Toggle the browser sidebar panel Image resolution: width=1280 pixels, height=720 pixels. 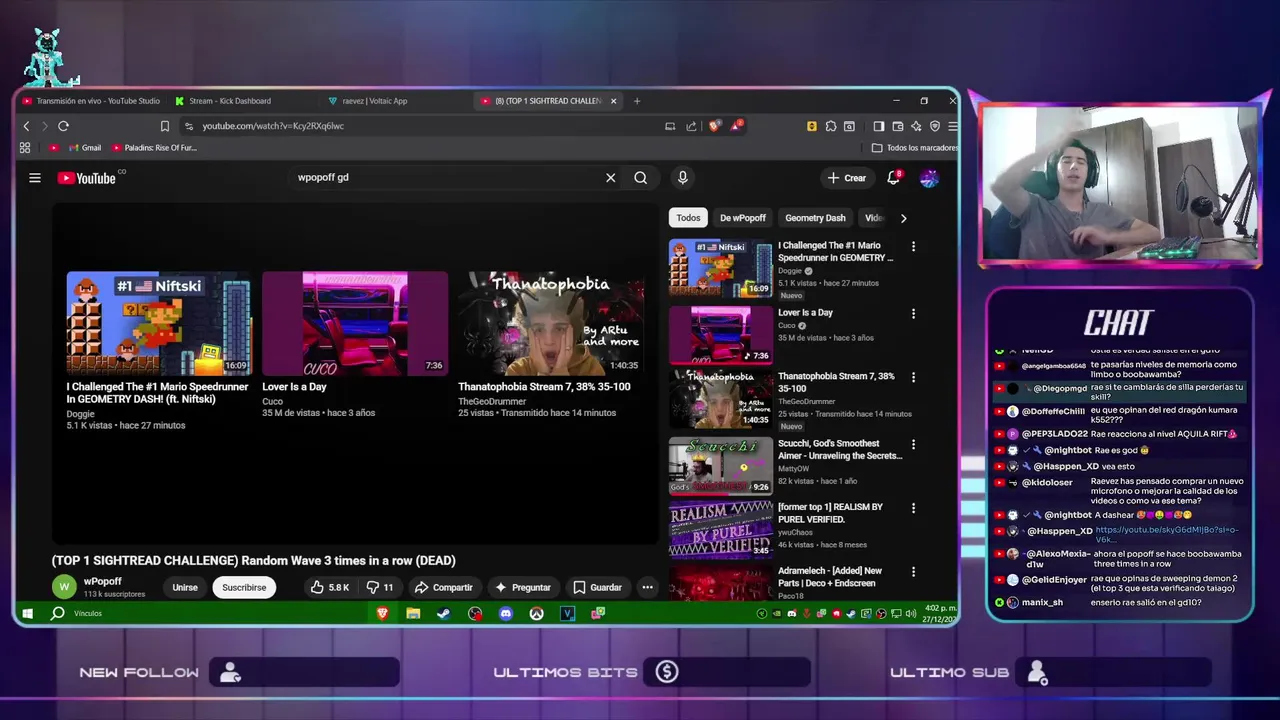[878, 126]
